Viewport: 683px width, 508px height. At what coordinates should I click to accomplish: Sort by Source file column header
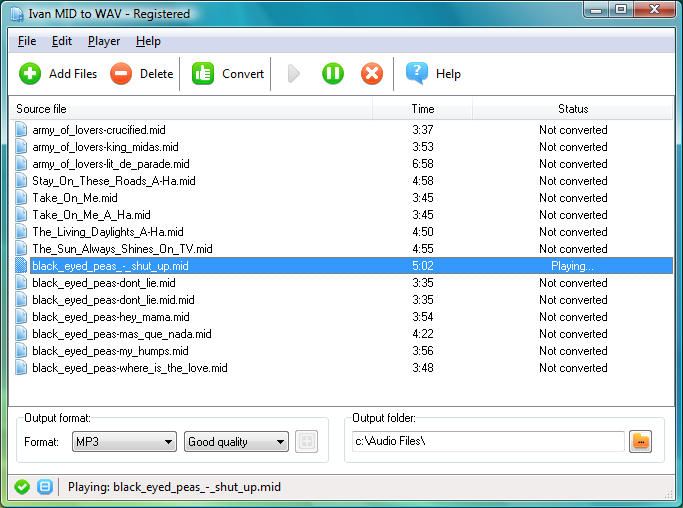191,108
